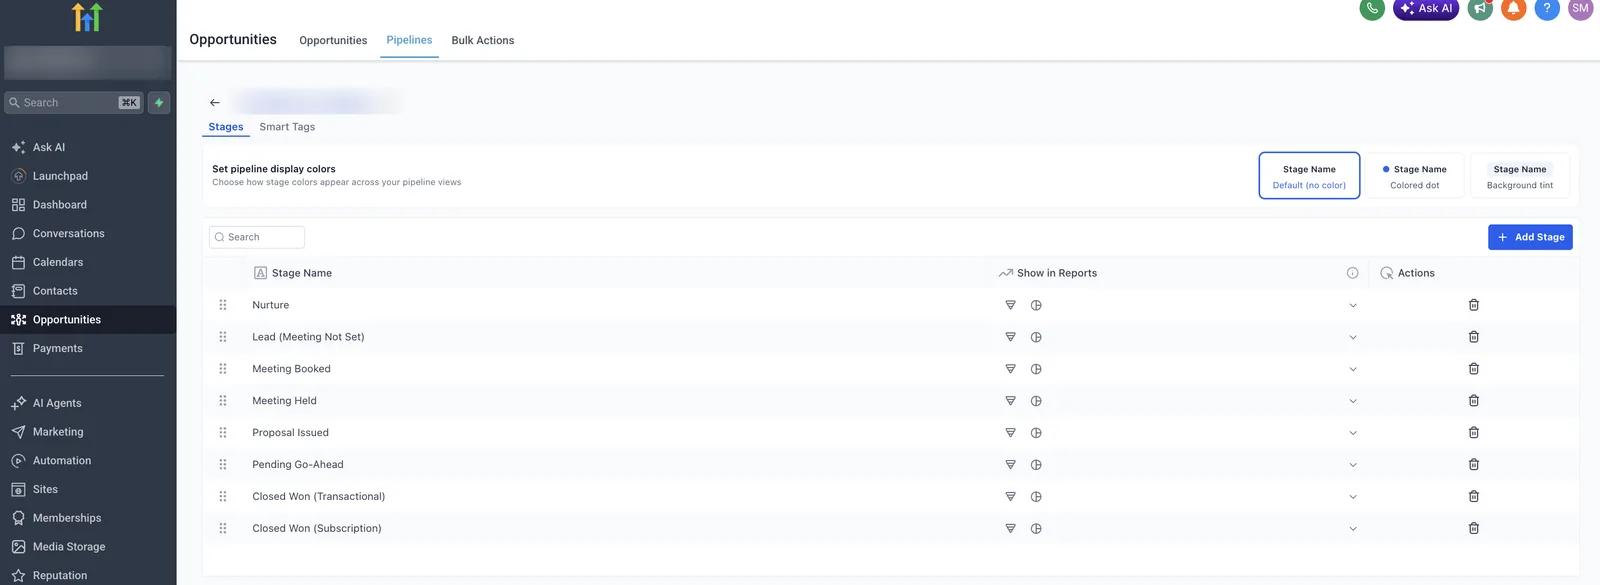Toggle funnel chart for Lead (Meeting Not Set)

click(1010, 337)
